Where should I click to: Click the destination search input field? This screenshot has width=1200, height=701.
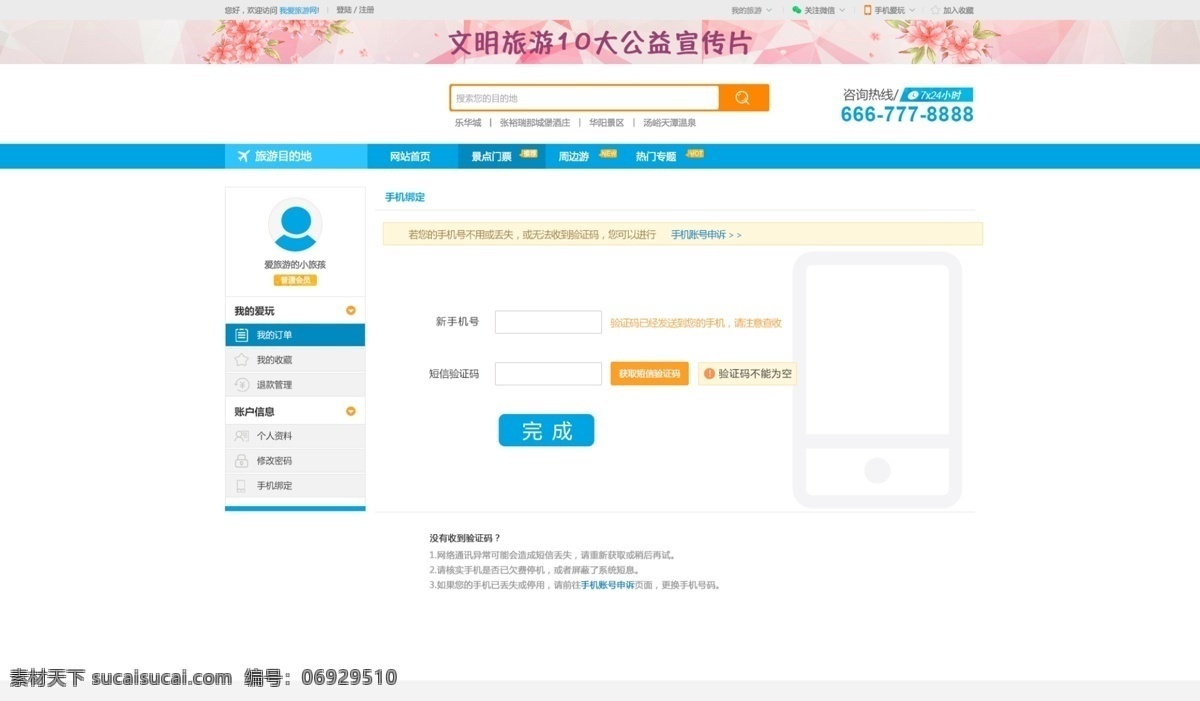584,98
